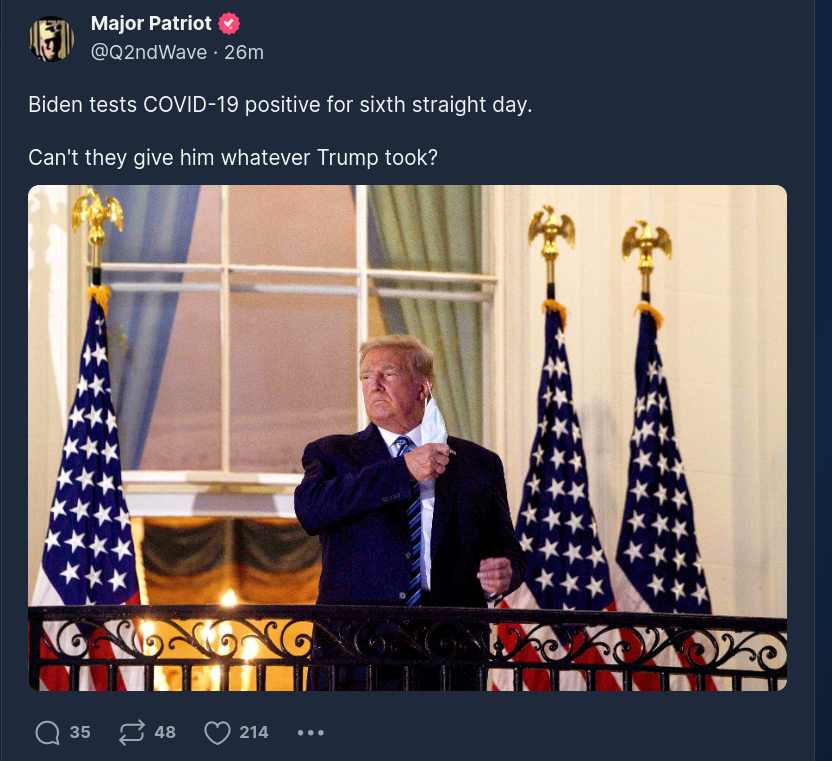Click the reply count 35

click(x=80, y=732)
